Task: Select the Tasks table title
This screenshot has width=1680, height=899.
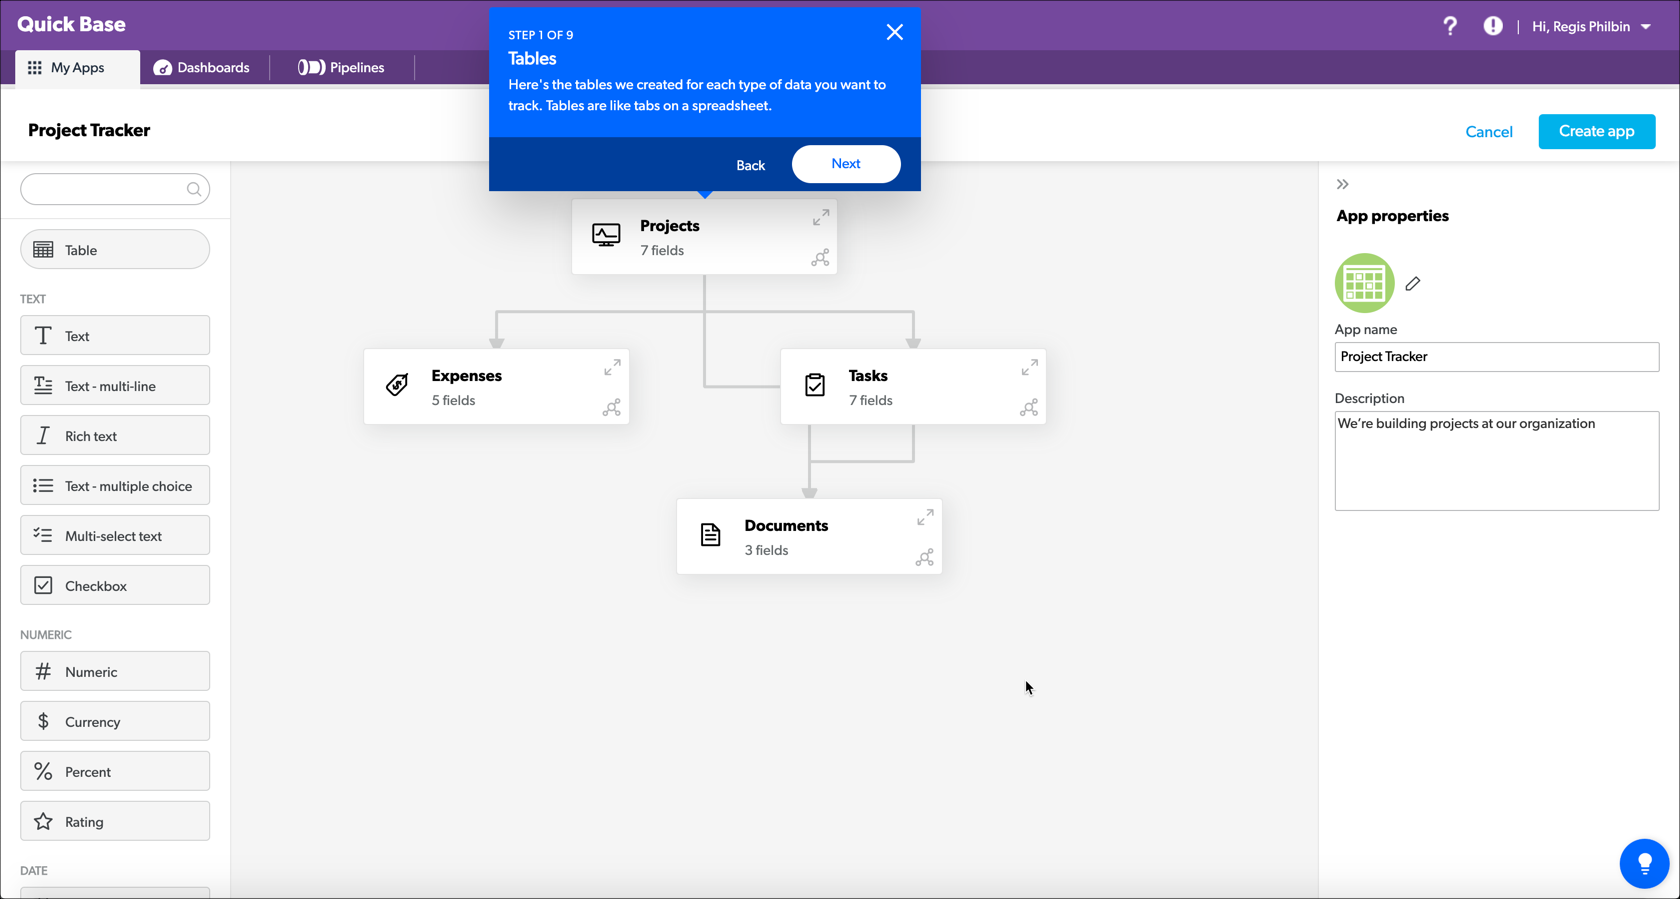Action: pos(868,376)
